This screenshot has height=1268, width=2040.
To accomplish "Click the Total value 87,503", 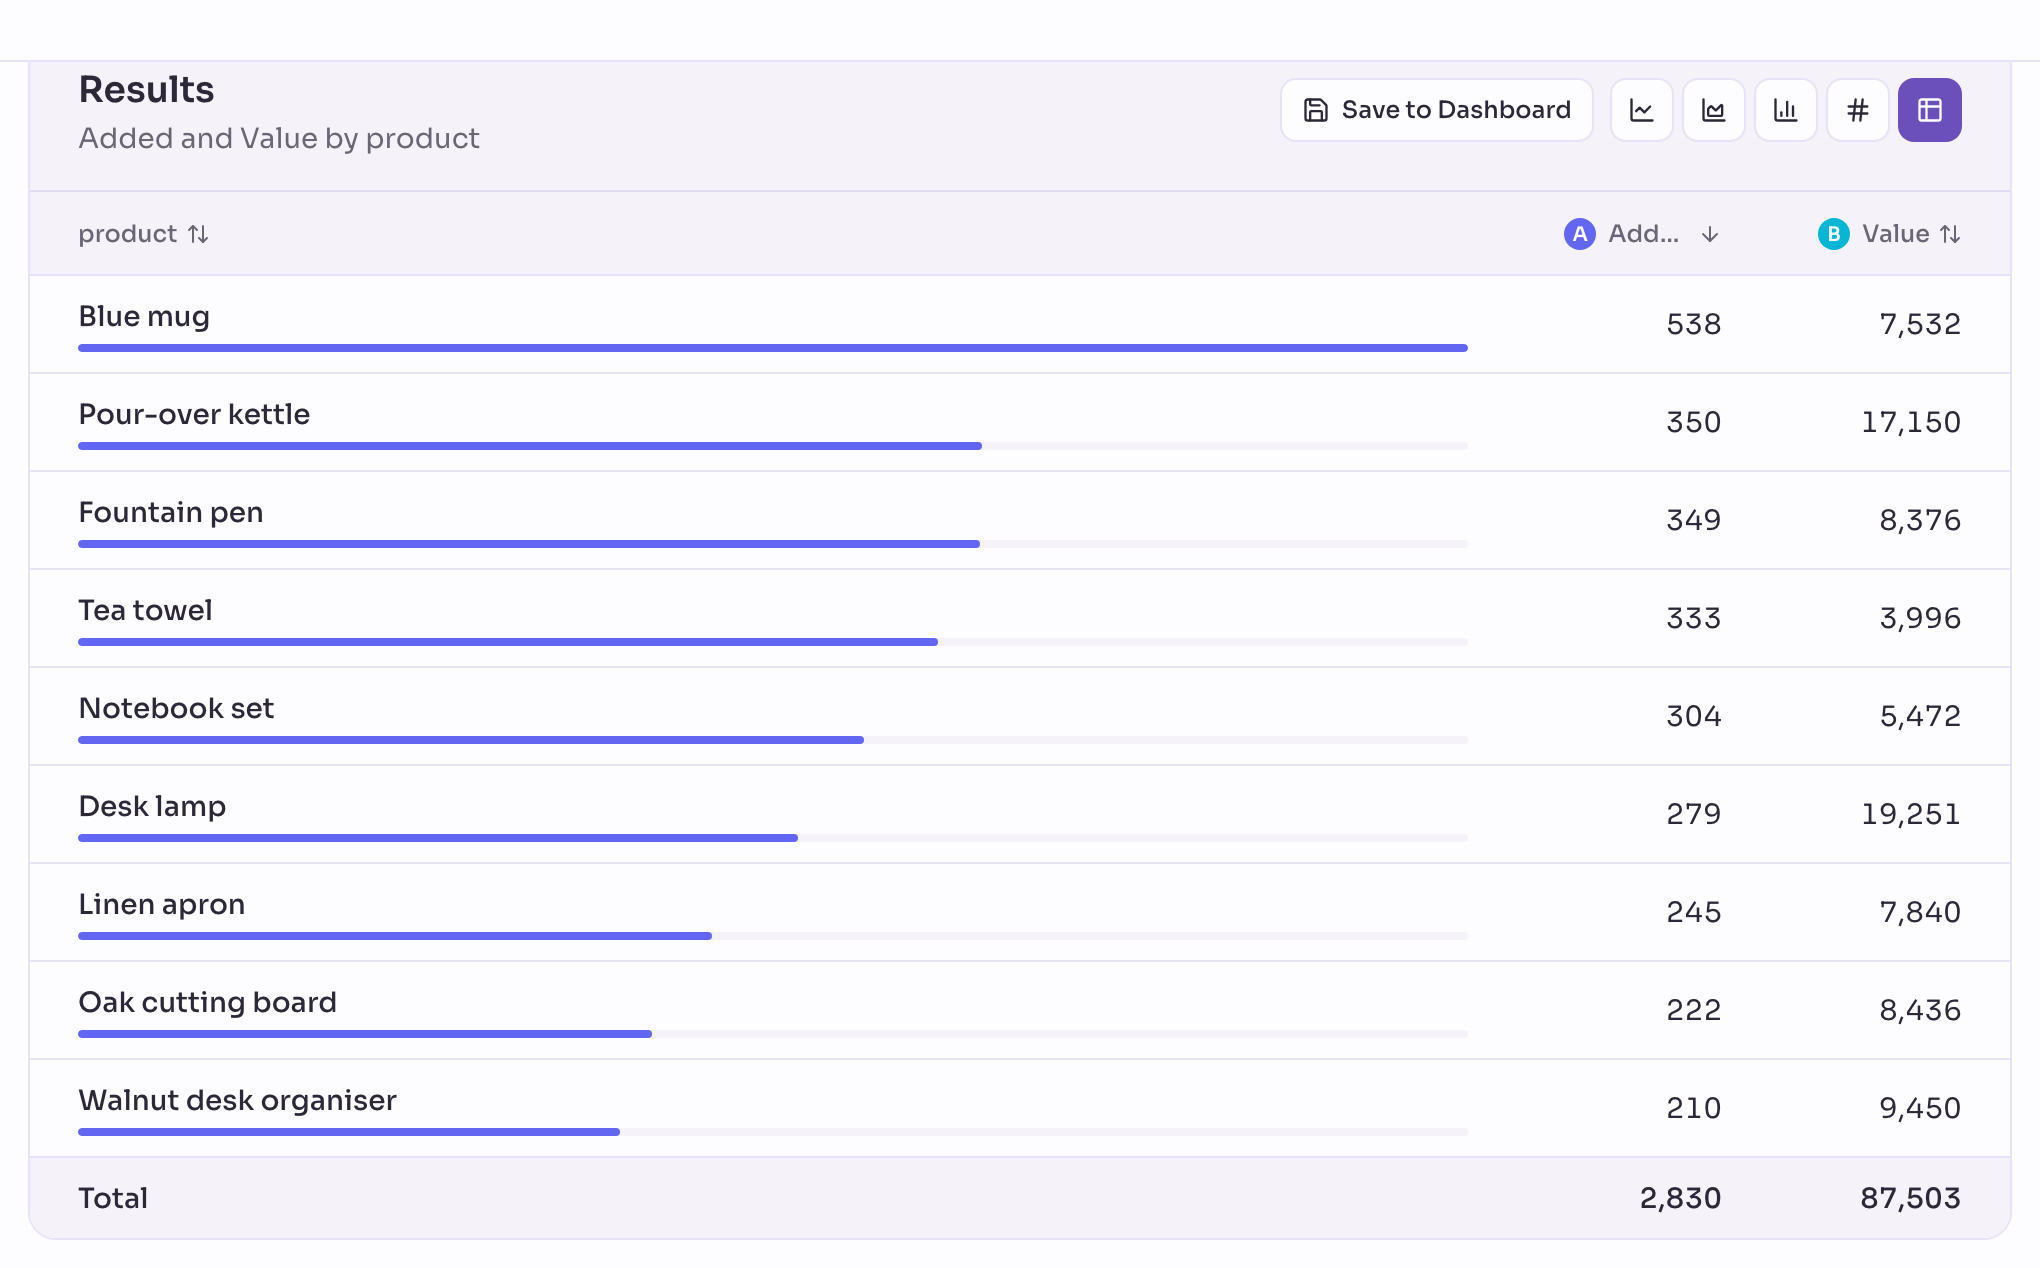I will click(1911, 1198).
